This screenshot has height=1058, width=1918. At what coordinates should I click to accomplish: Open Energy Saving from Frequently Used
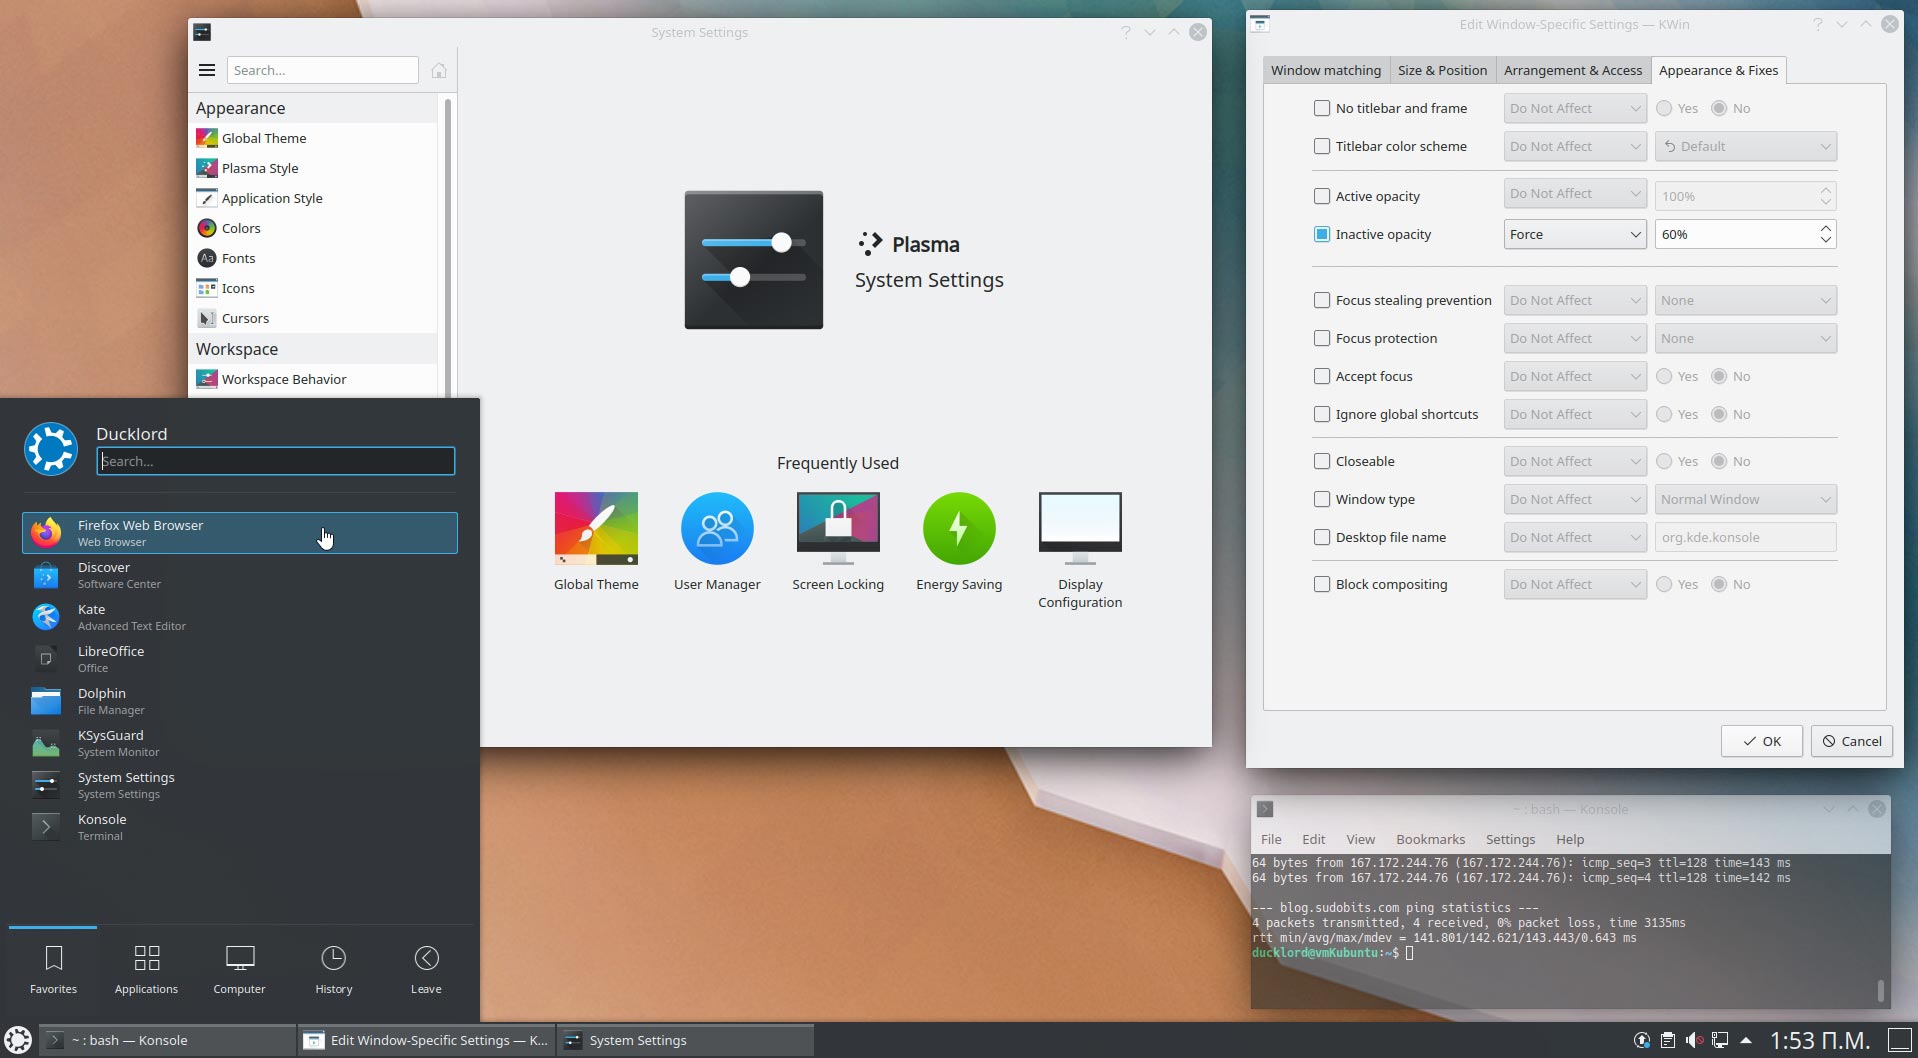[x=958, y=529]
